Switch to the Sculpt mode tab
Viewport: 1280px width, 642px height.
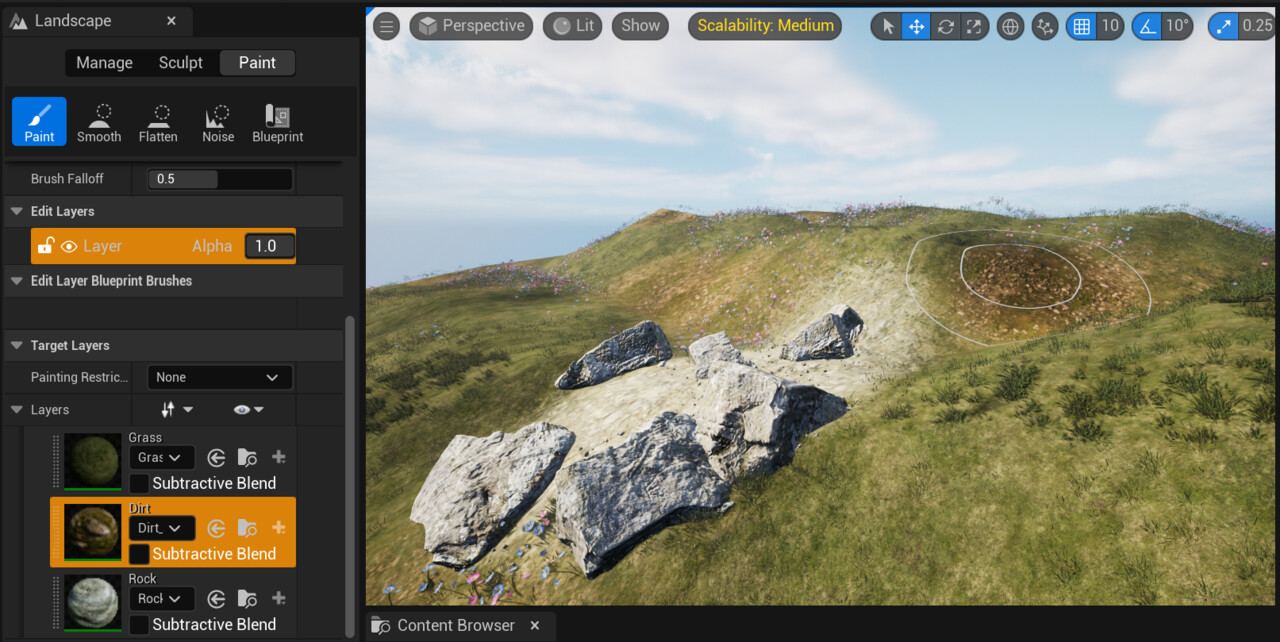[x=180, y=62]
